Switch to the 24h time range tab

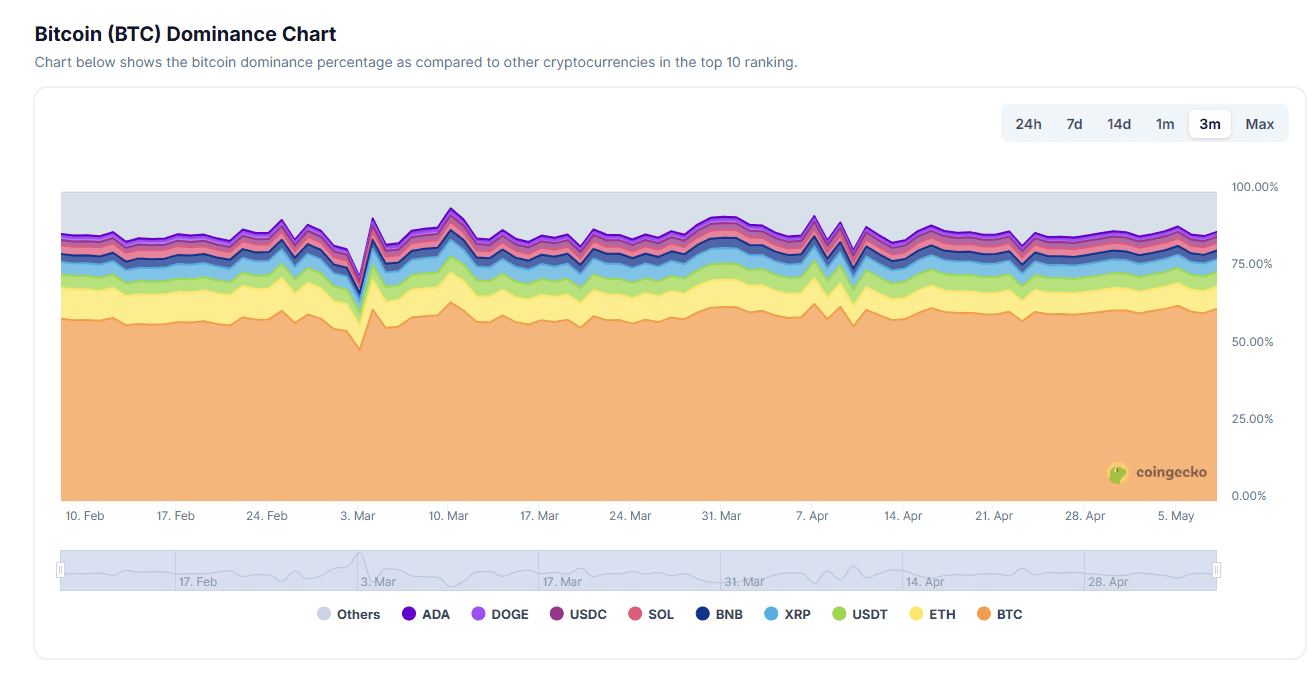click(1028, 123)
